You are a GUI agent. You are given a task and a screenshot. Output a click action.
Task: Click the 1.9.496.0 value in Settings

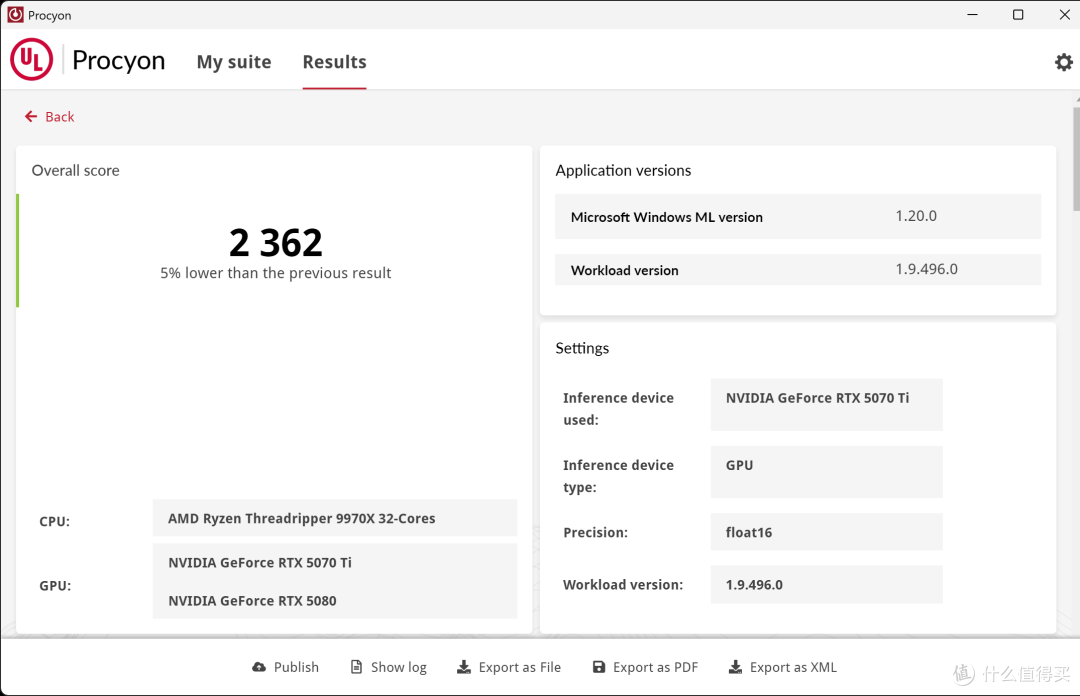827,584
